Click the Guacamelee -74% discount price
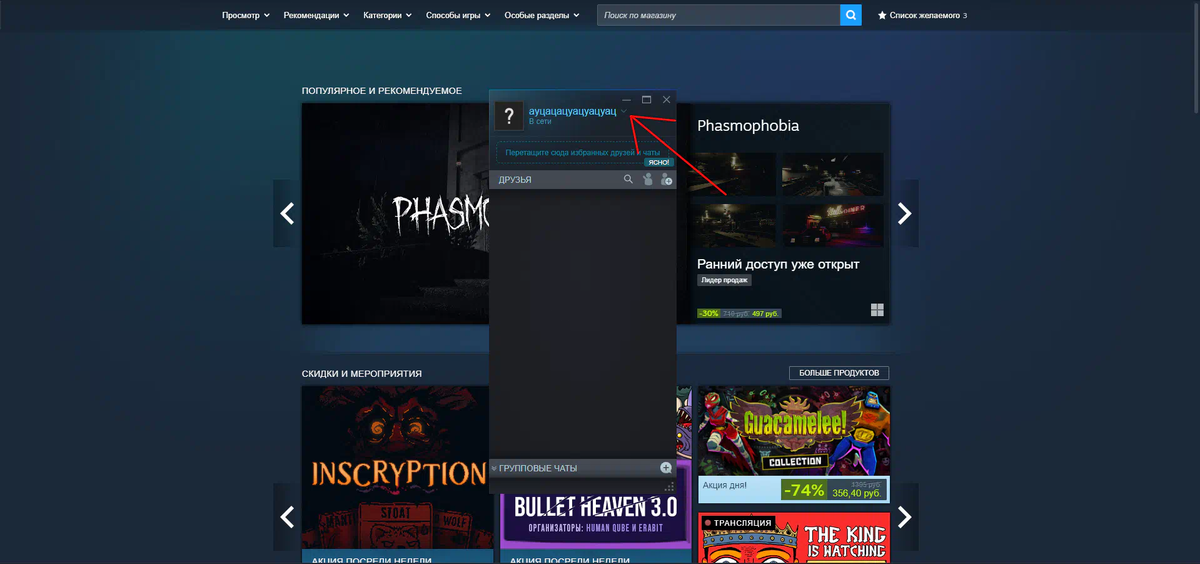 point(834,490)
